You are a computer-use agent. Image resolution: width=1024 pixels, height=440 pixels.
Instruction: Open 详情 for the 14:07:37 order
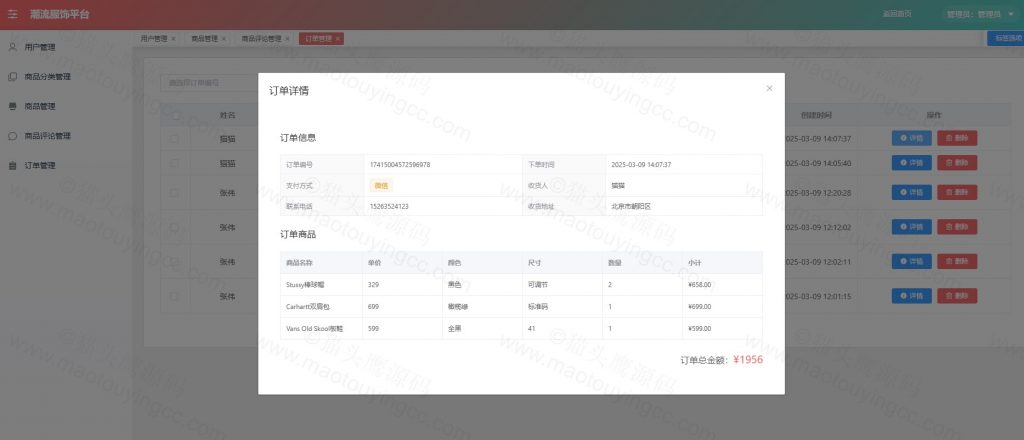[x=912, y=138]
